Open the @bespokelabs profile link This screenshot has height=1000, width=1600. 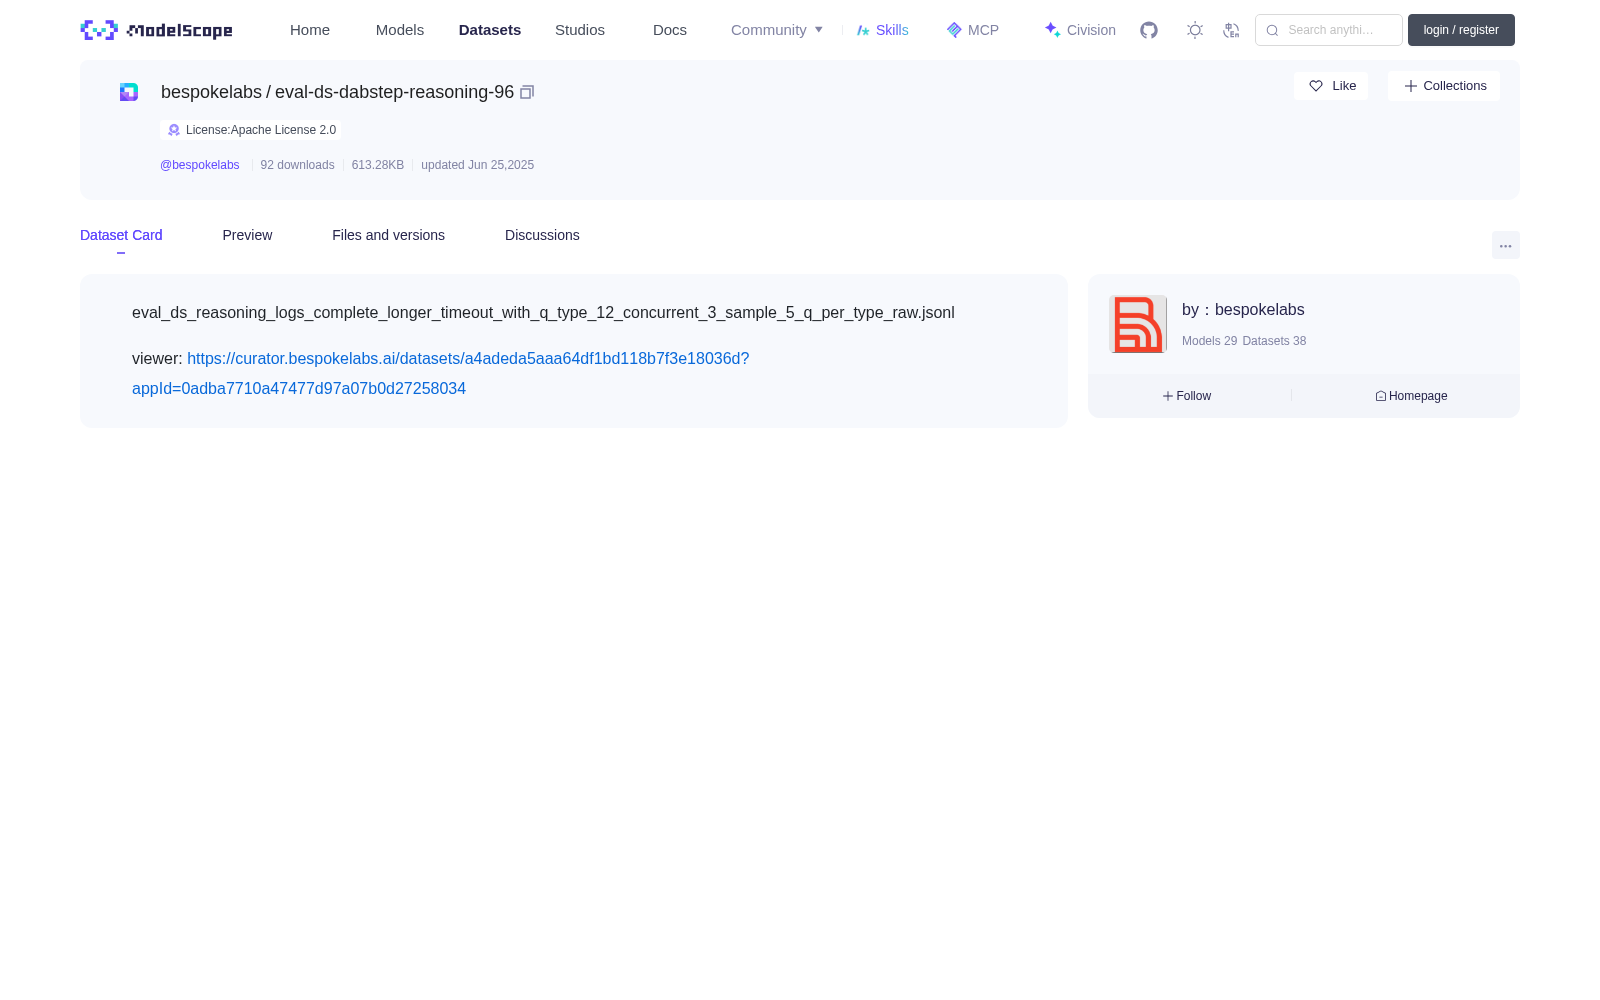pos(200,165)
